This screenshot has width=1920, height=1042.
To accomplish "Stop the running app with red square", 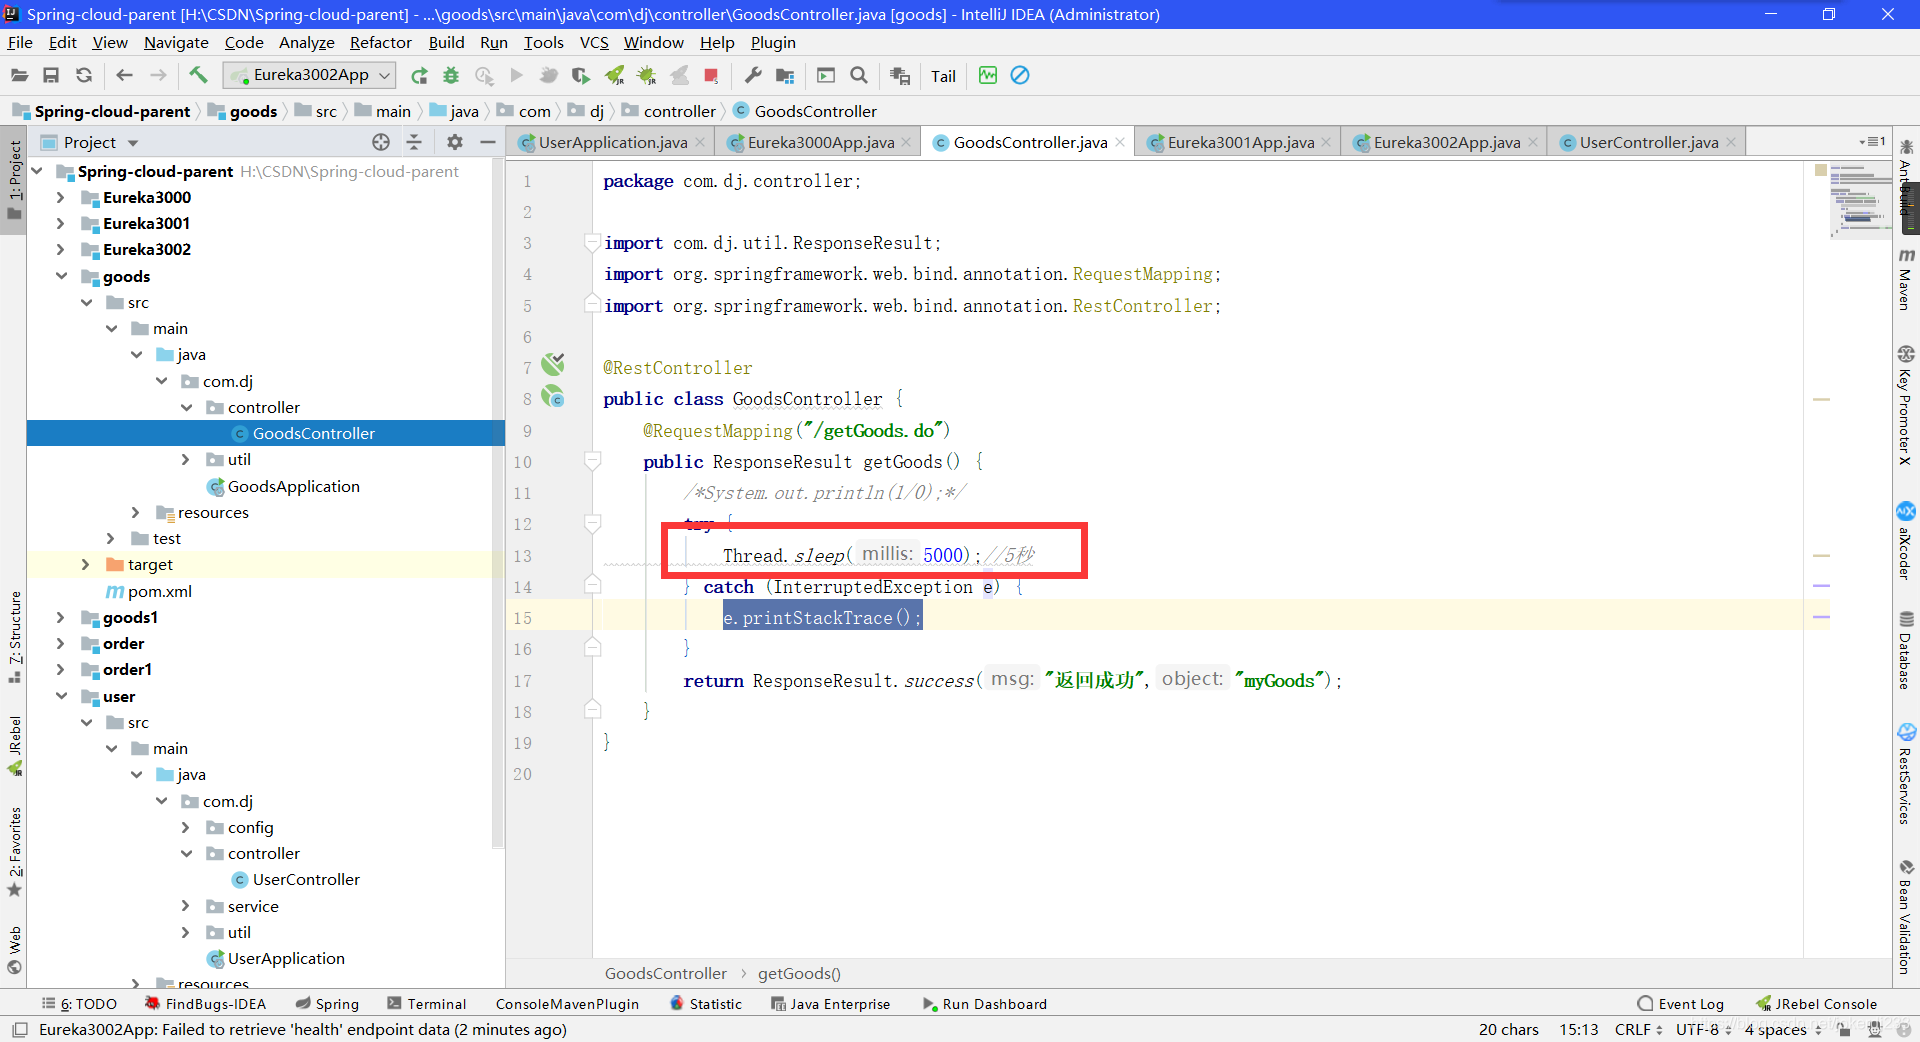I will 711,75.
